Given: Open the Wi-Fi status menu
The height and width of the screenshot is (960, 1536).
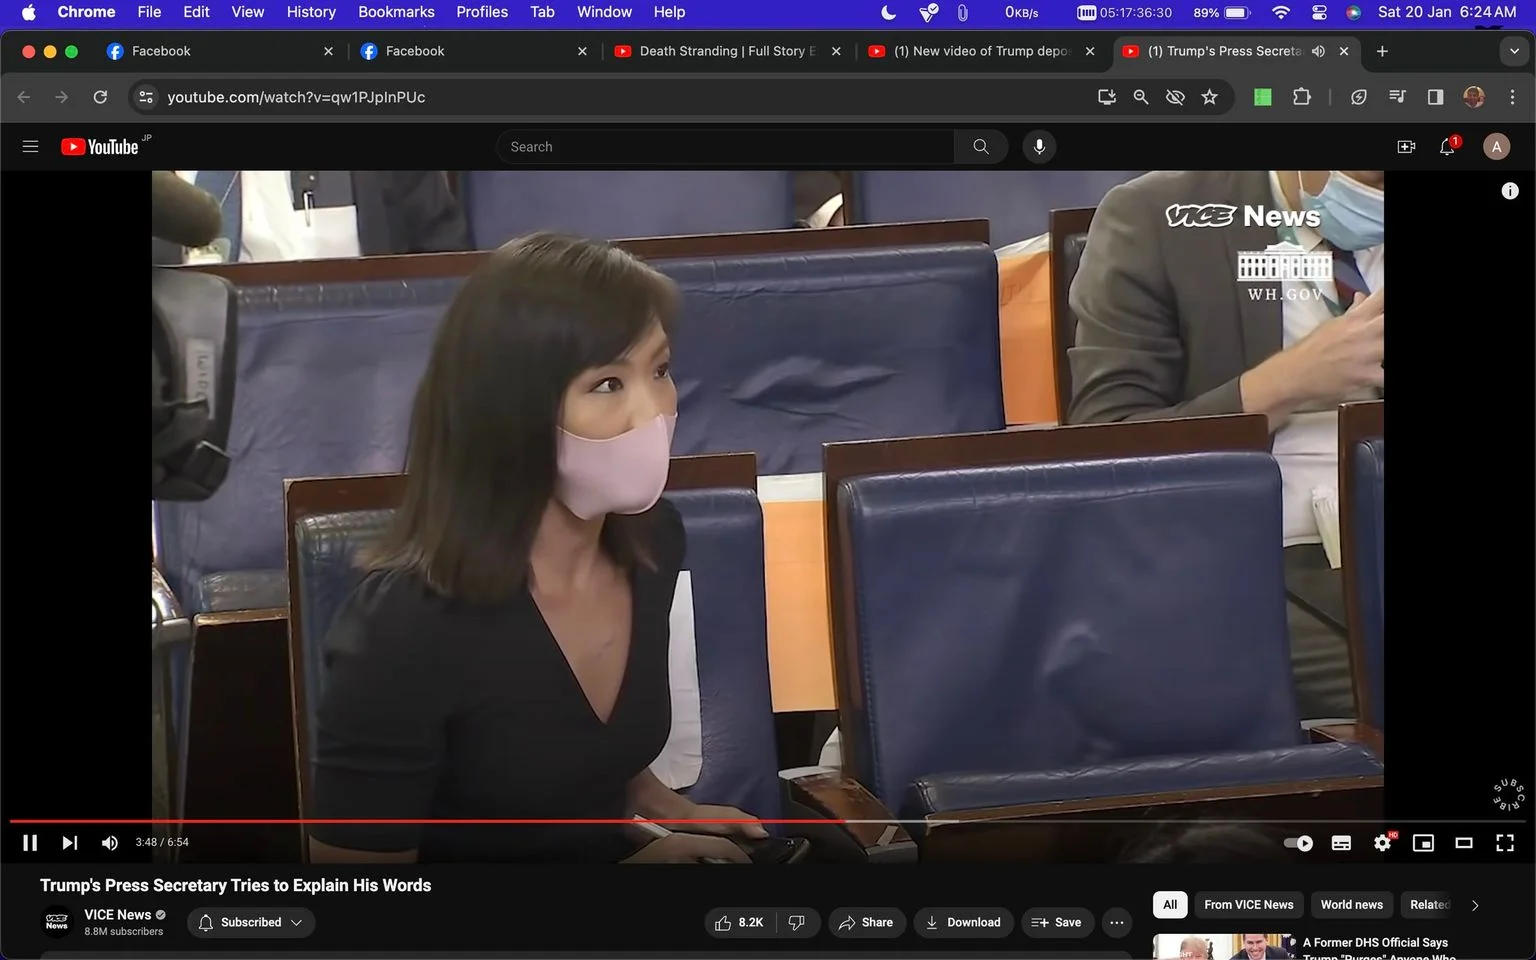Looking at the screenshot, I should [x=1280, y=12].
